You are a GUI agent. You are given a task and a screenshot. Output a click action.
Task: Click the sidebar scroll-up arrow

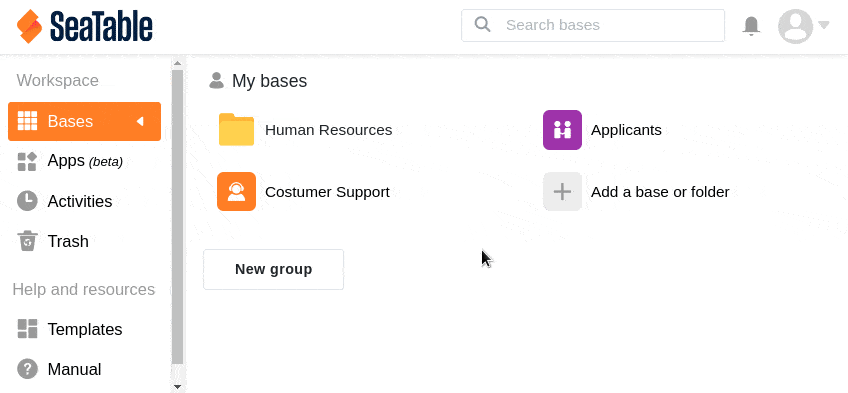(177, 63)
